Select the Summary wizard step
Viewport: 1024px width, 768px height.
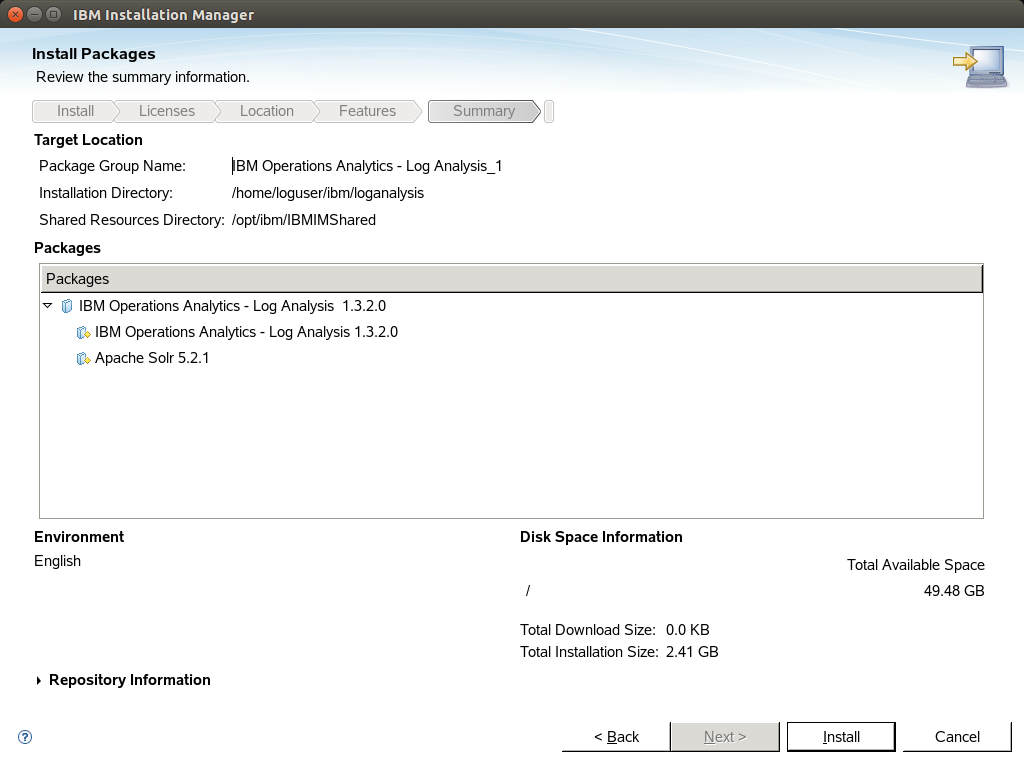pos(484,111)
